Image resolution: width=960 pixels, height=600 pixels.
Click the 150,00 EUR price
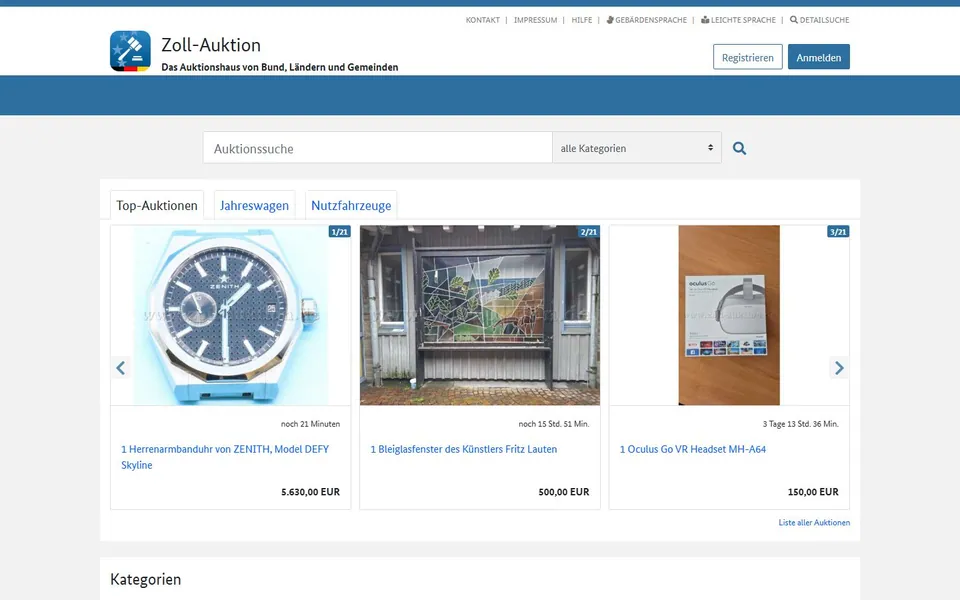[813, 492]
